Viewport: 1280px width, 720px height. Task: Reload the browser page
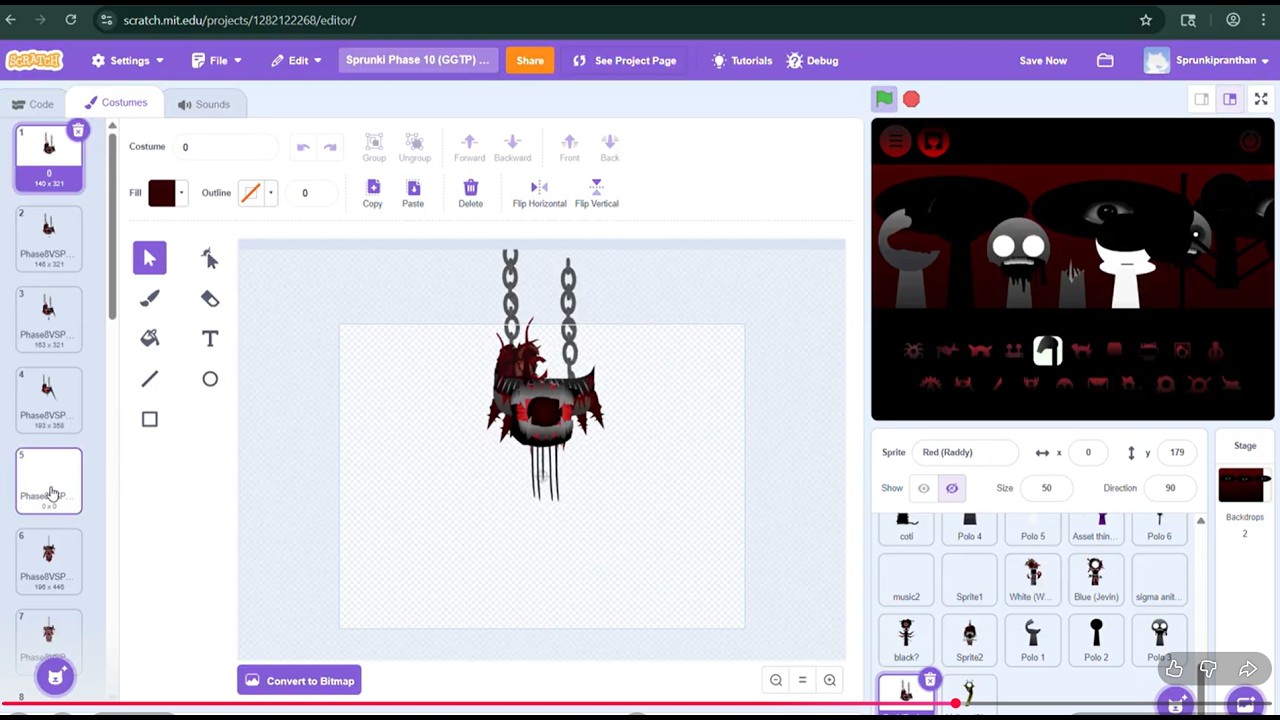click(x=71, y=20)
